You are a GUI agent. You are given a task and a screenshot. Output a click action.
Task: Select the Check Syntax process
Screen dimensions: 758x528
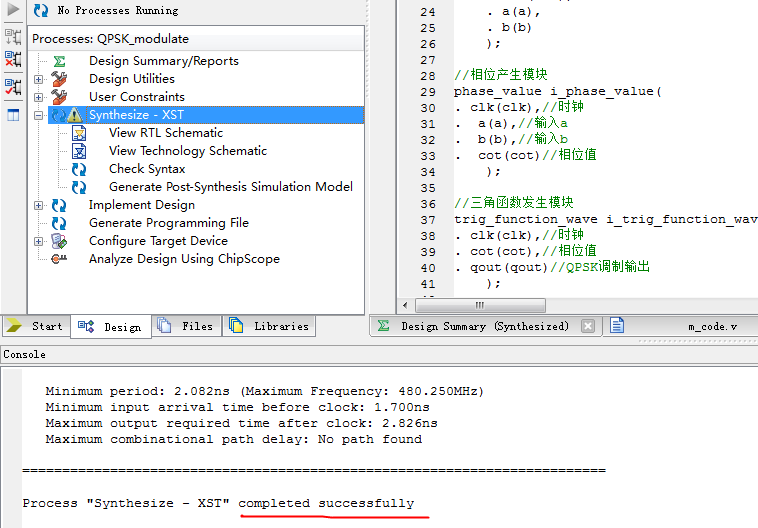[147, 169]
